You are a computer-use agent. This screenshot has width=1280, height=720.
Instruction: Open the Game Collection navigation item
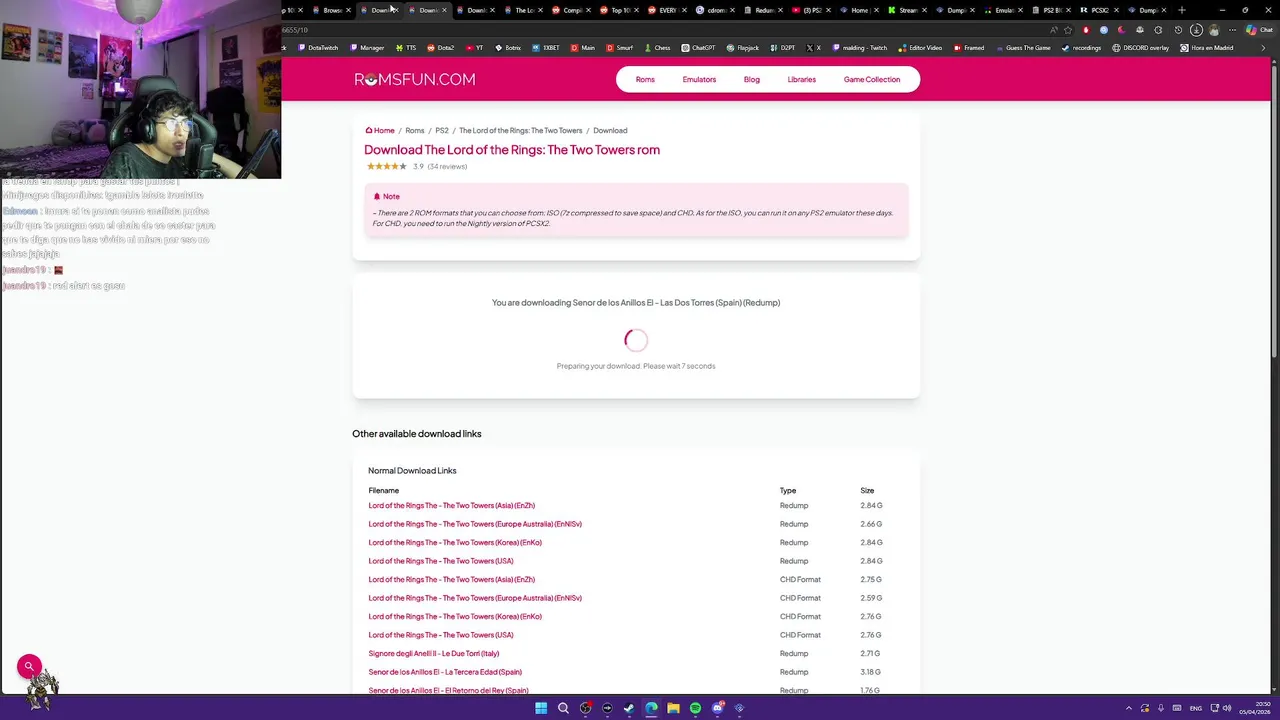(x=872, y=79)
